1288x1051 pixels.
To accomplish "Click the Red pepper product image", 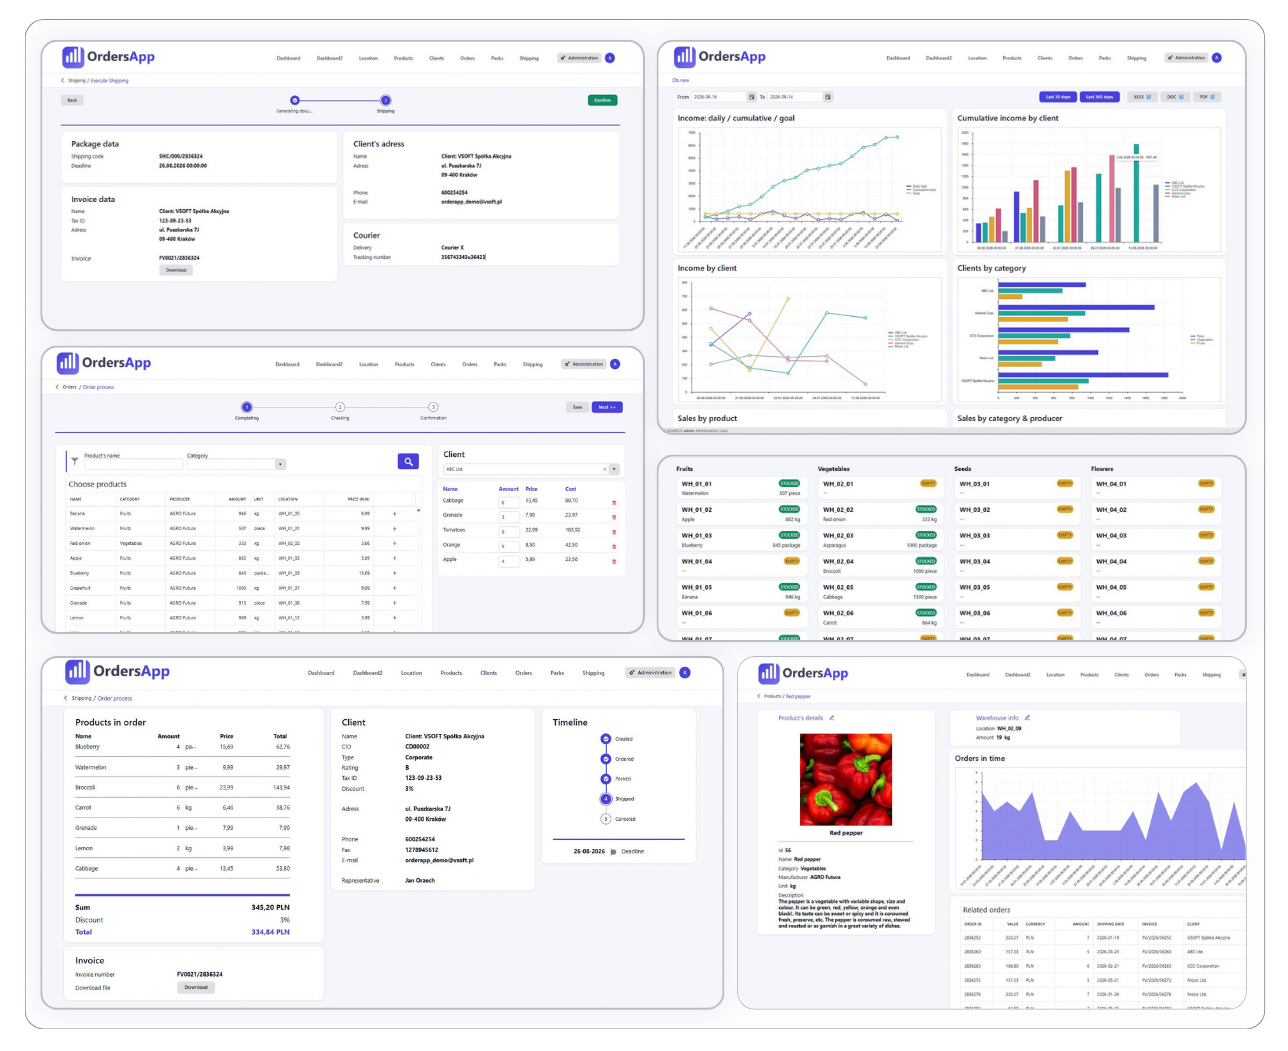I will [x=846, y=780].
